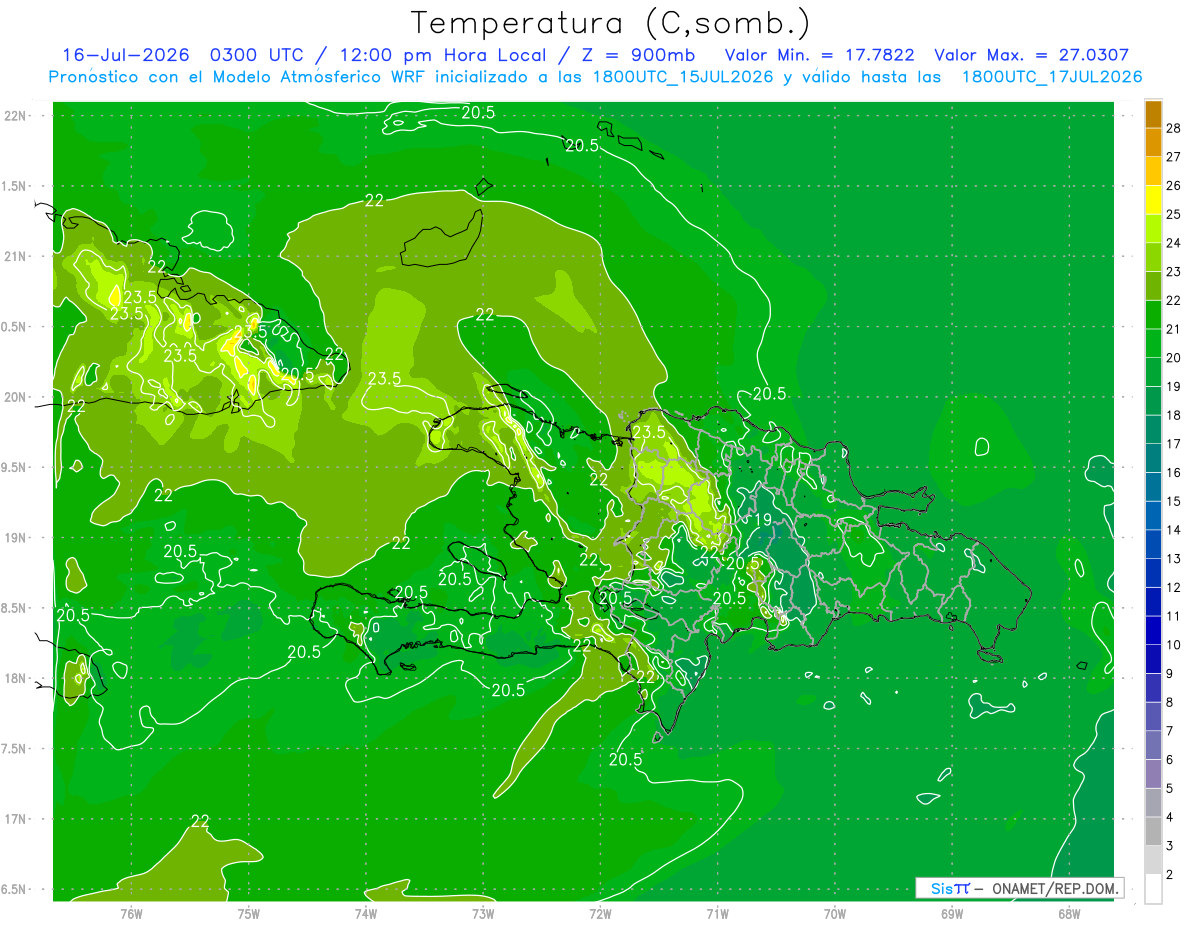The width and height of the screenshot is (1200, 927).
Task: Click the "73W" longitude axis label
Action: (x=483, y=913)
